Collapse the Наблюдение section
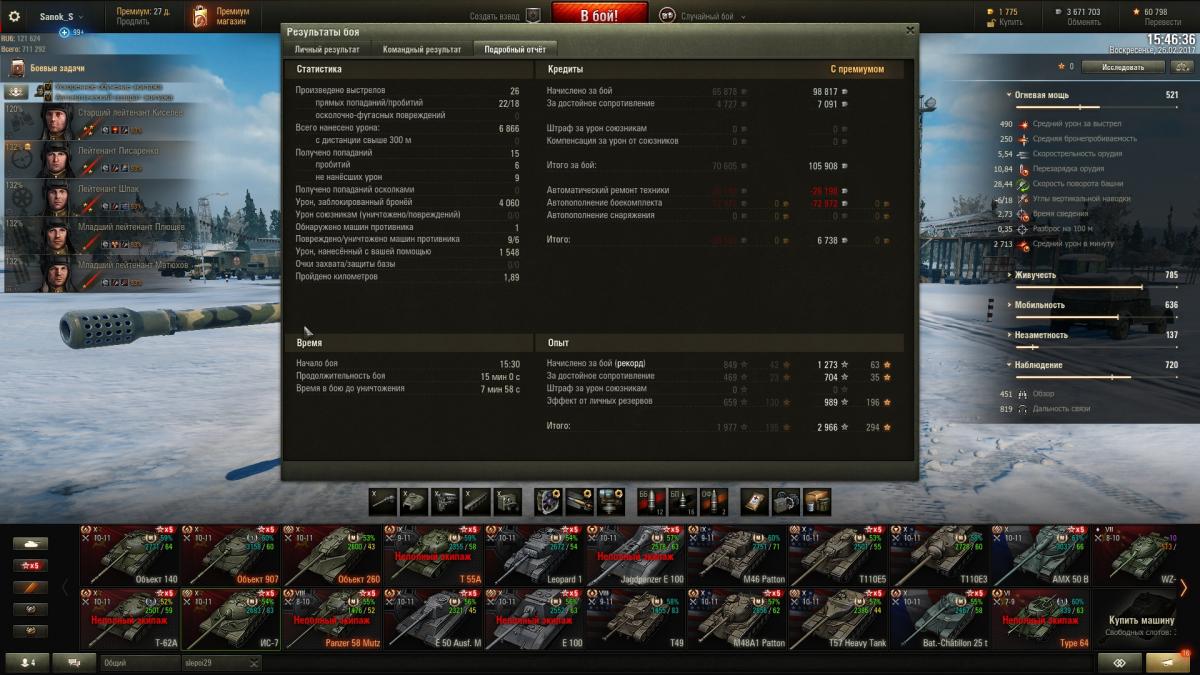 point(1009,365)
